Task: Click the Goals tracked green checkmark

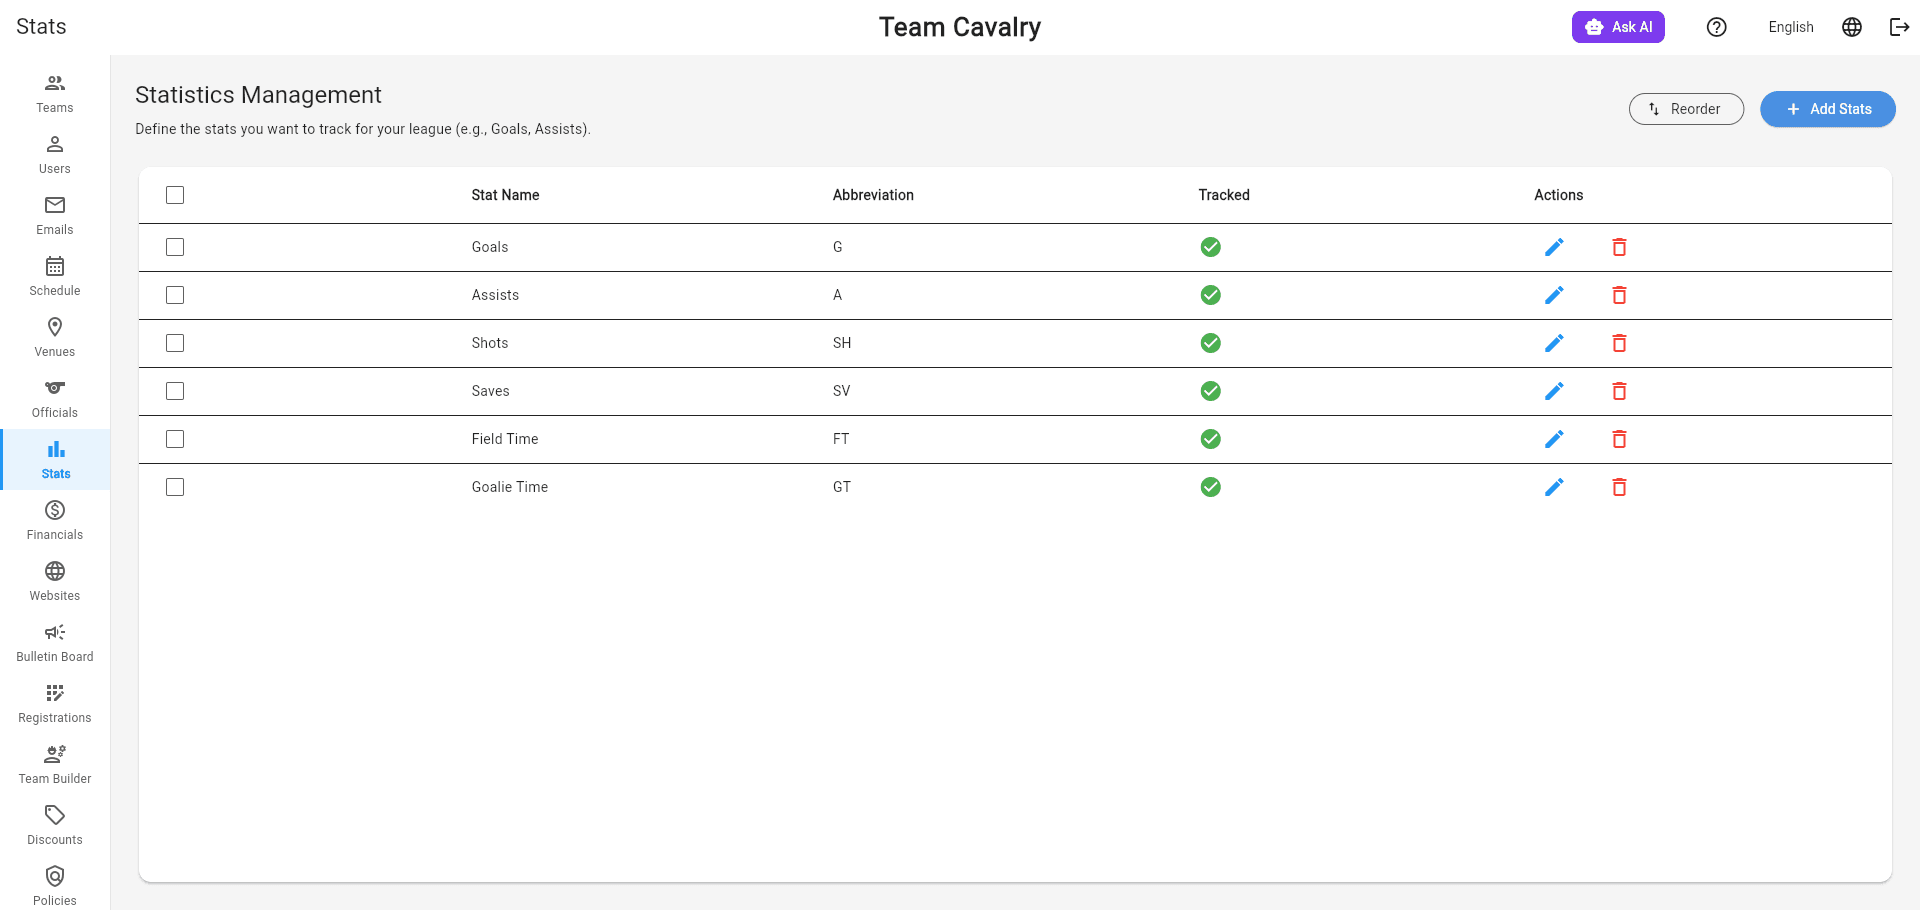Action: pyautogui.click(x=1210, y=247)
